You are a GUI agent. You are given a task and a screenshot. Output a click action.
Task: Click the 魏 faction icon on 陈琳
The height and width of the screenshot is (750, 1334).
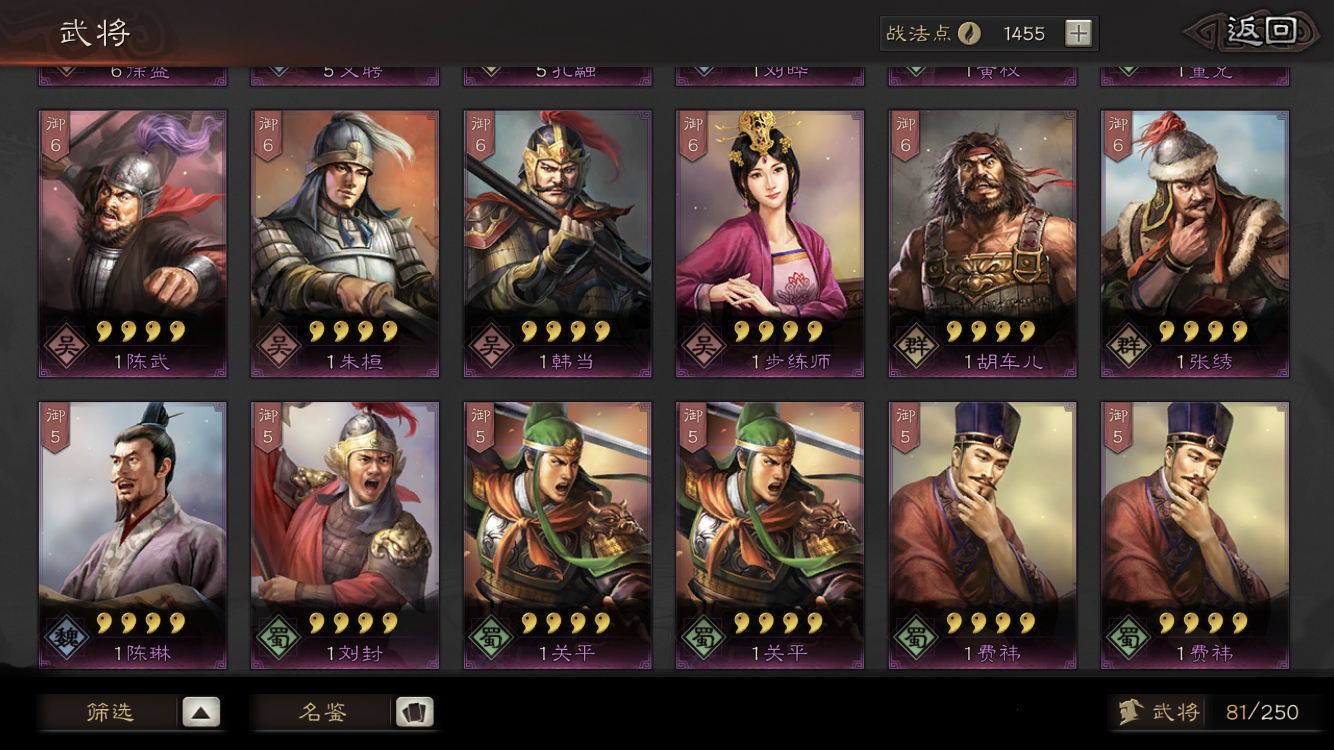(x=67, y=639)
